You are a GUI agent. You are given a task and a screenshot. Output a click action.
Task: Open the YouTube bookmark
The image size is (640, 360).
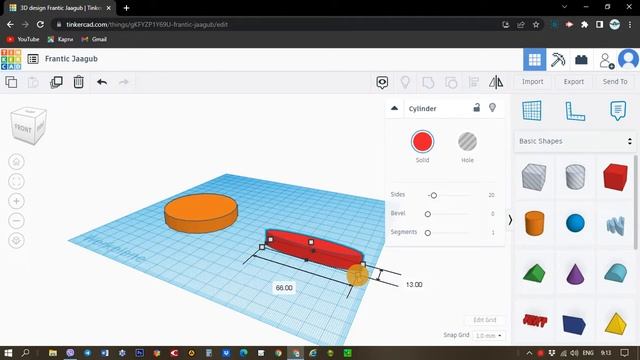[23, 39]
